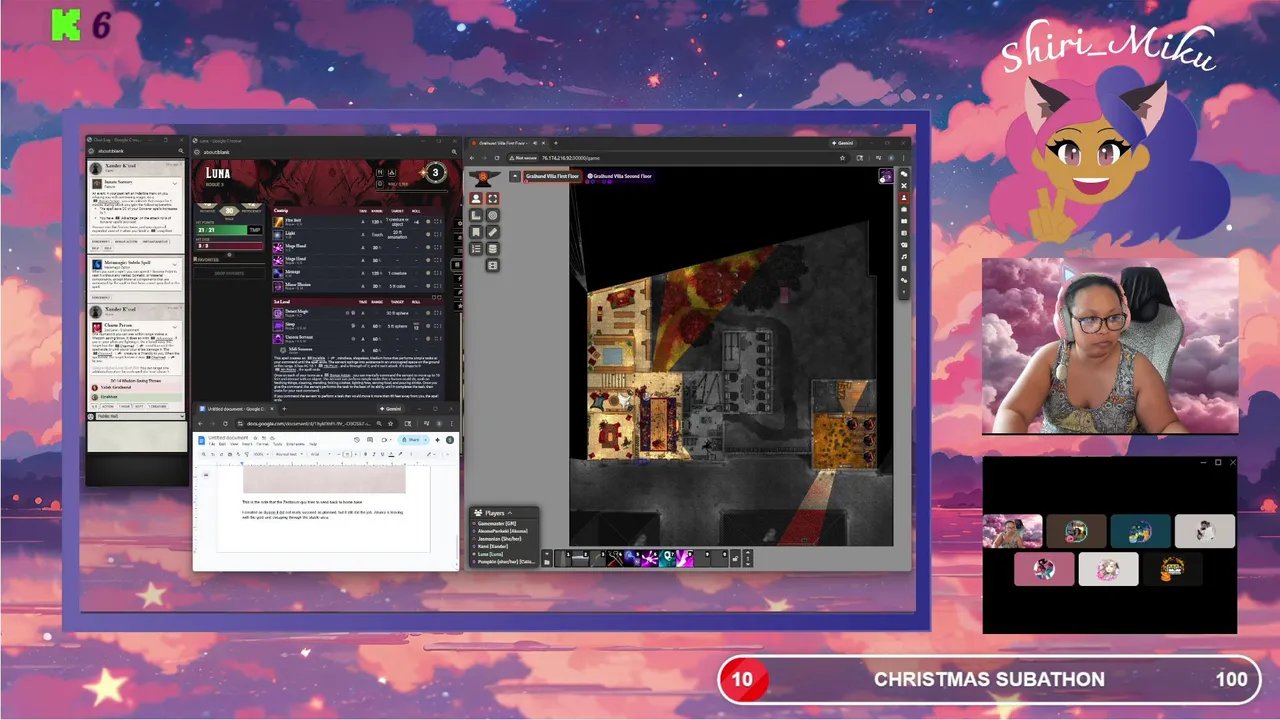Open the Rollable Tables sidebar tab
Viewport: 1280px width, 720px height.
904,233
